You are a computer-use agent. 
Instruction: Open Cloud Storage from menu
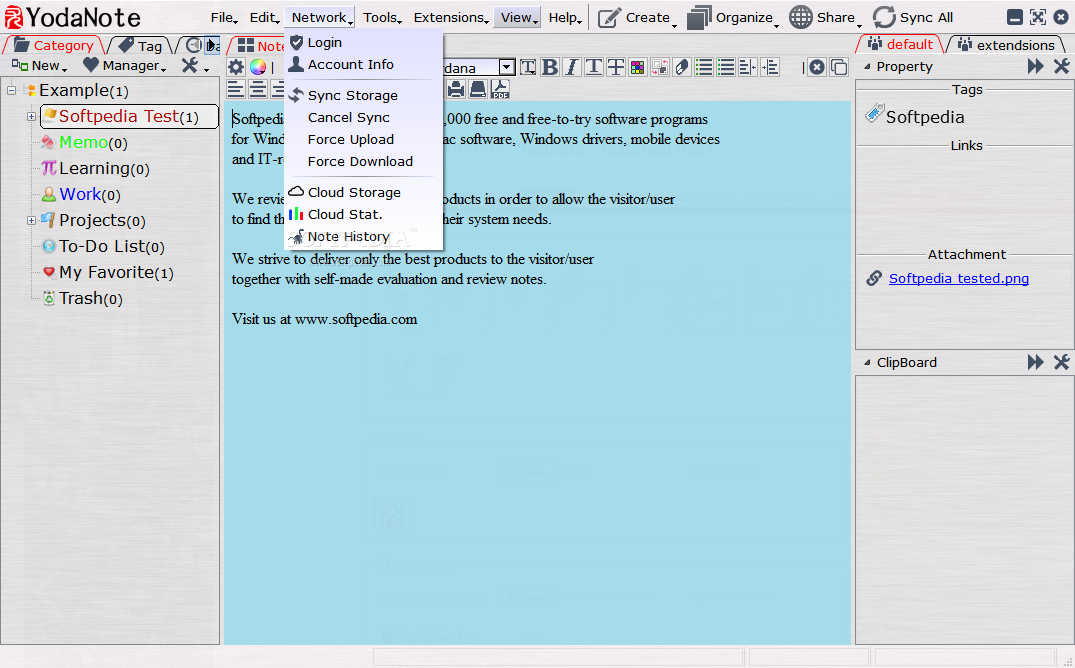(x=363, y=192)
